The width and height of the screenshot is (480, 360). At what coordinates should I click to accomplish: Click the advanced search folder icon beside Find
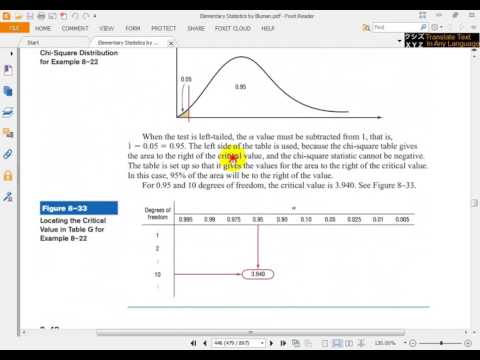(366, 28)
